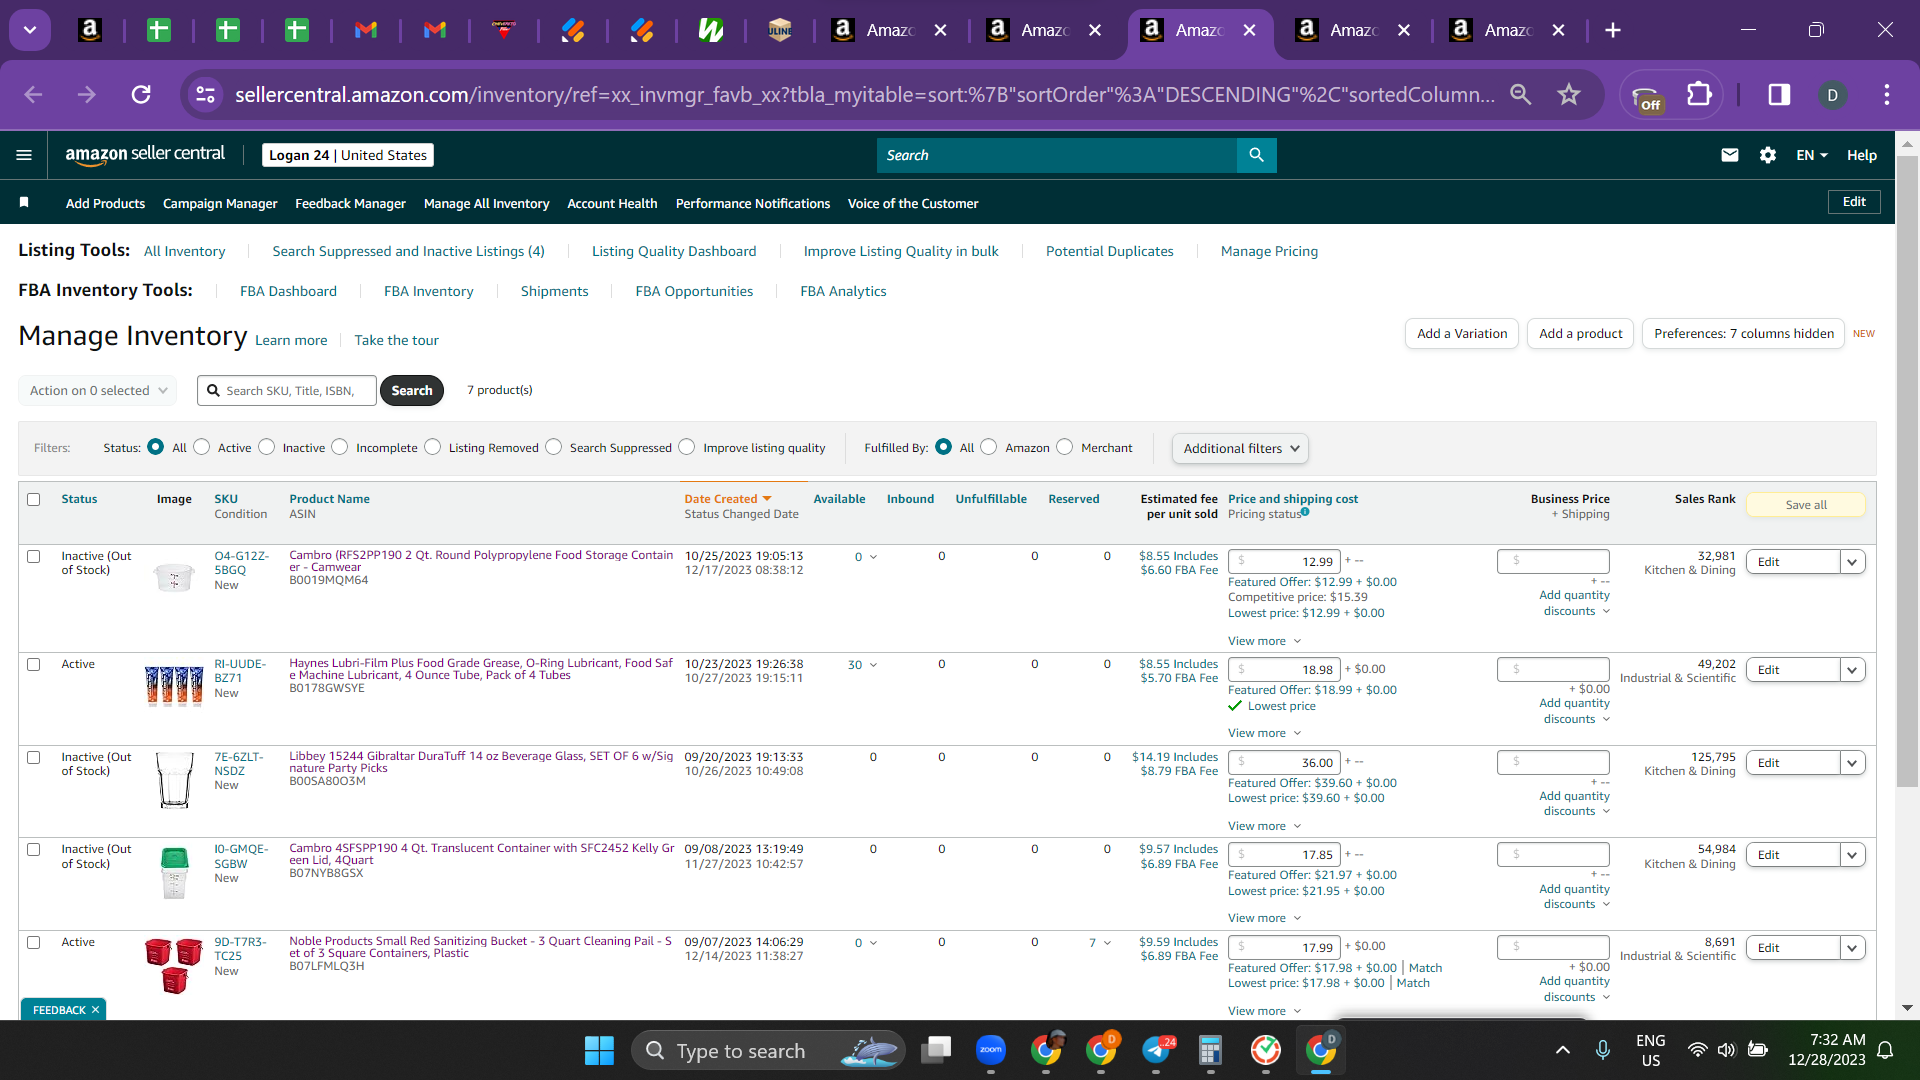Tick the select-all checkbox in table header

(x=34, y=499)
